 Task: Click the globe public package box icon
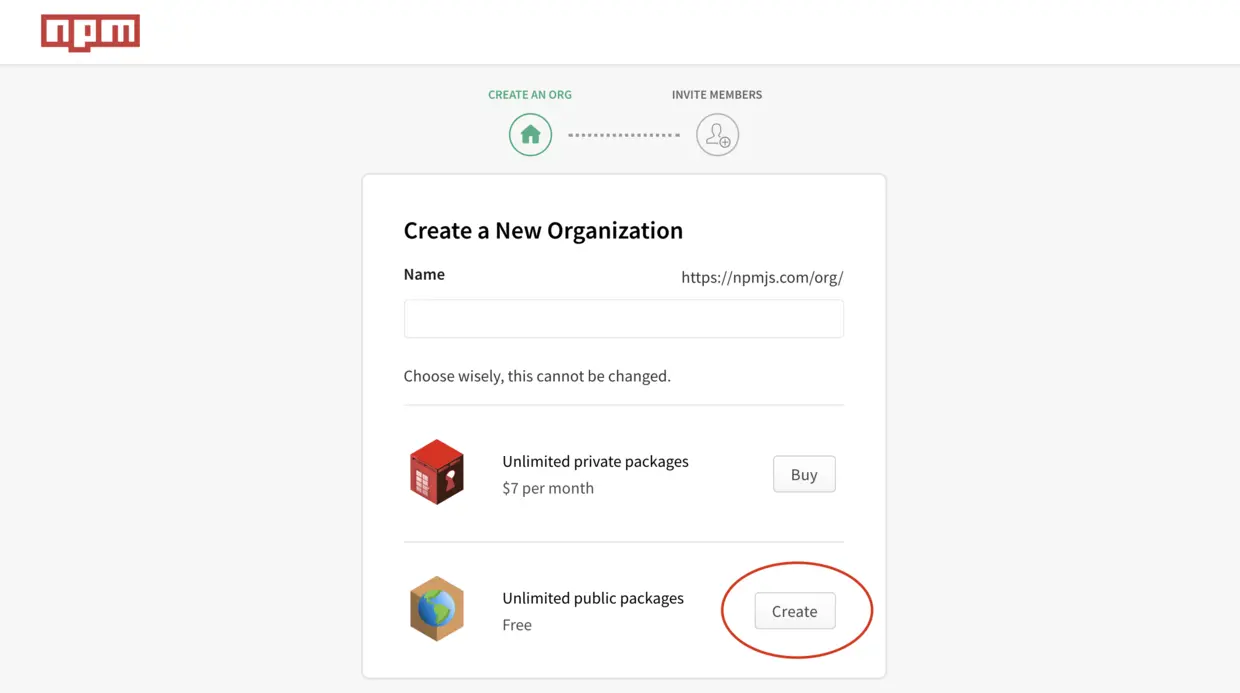[437, 608]
